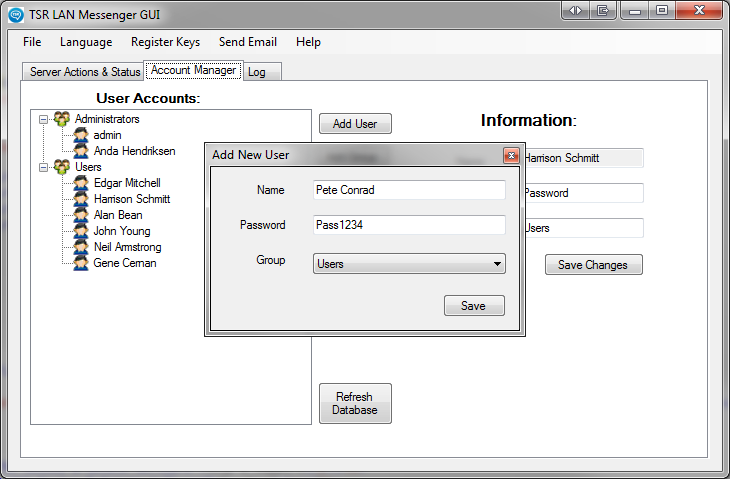Screen dimensions: 730x479
Task: Click the Administrators group icon
Action: coord(62,119)
